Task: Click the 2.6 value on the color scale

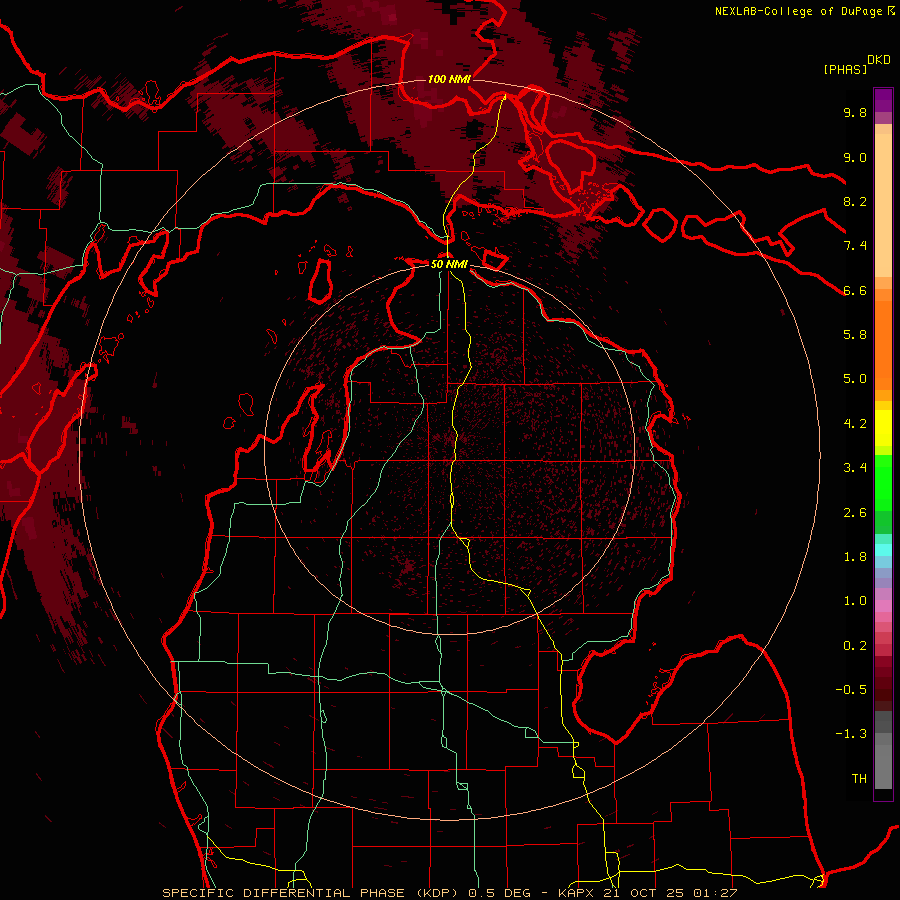Action: 855,513
